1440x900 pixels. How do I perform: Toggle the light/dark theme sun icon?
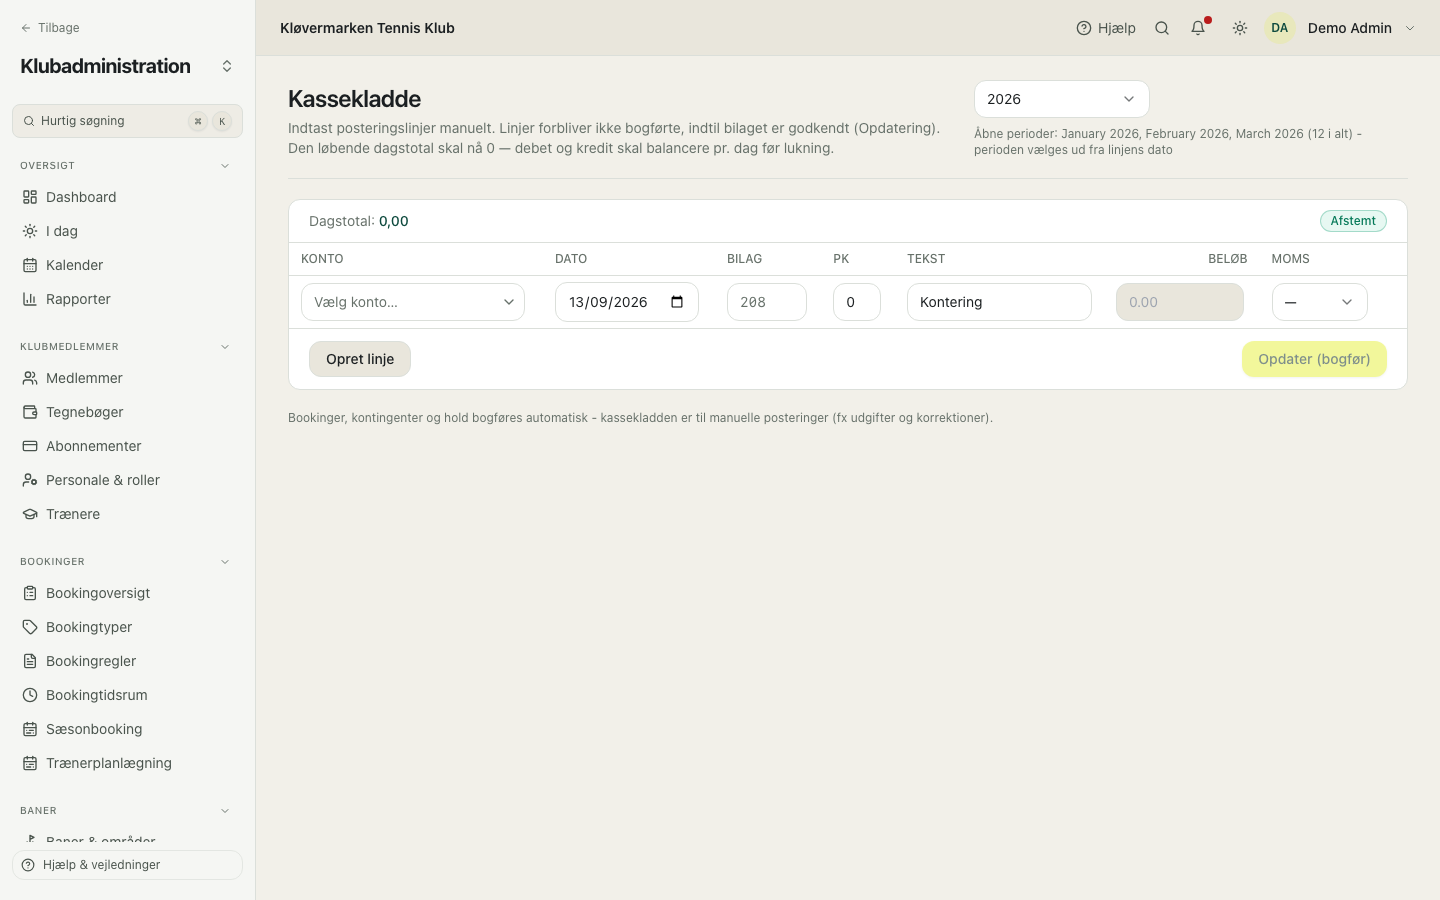click(x=1240, y=28)
